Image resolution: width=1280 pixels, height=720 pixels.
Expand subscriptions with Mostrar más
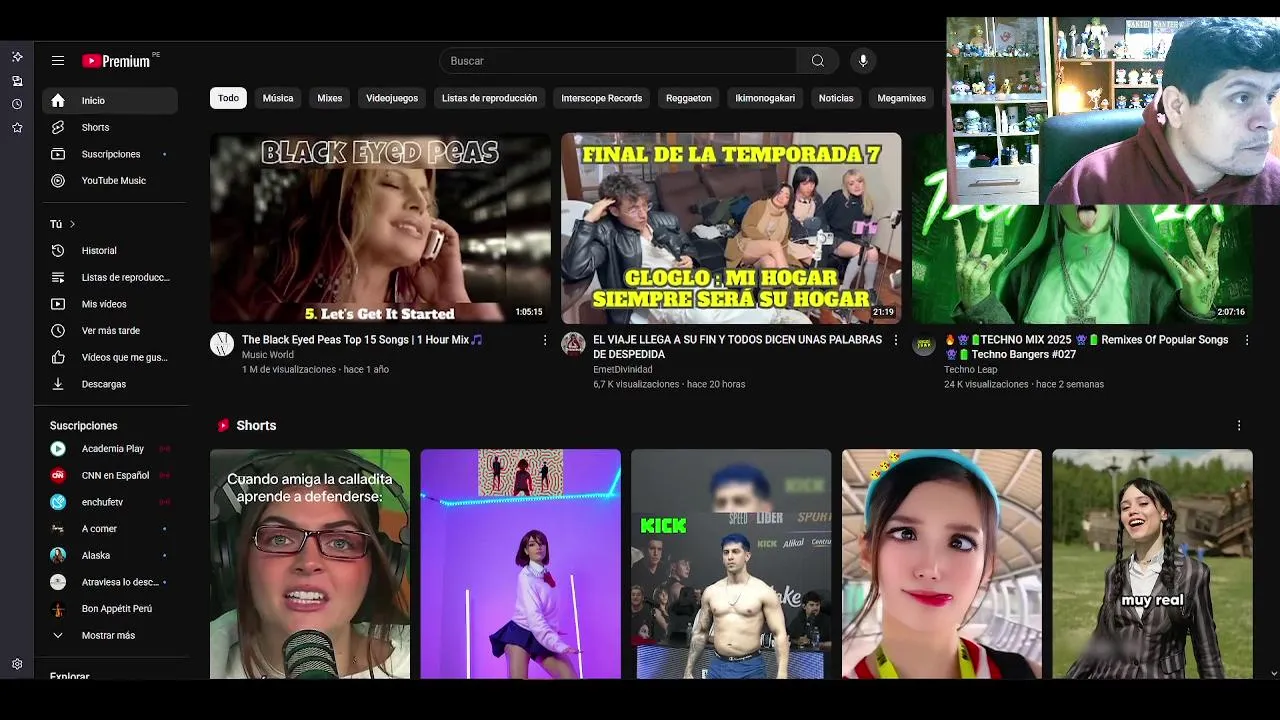[110, 636]
